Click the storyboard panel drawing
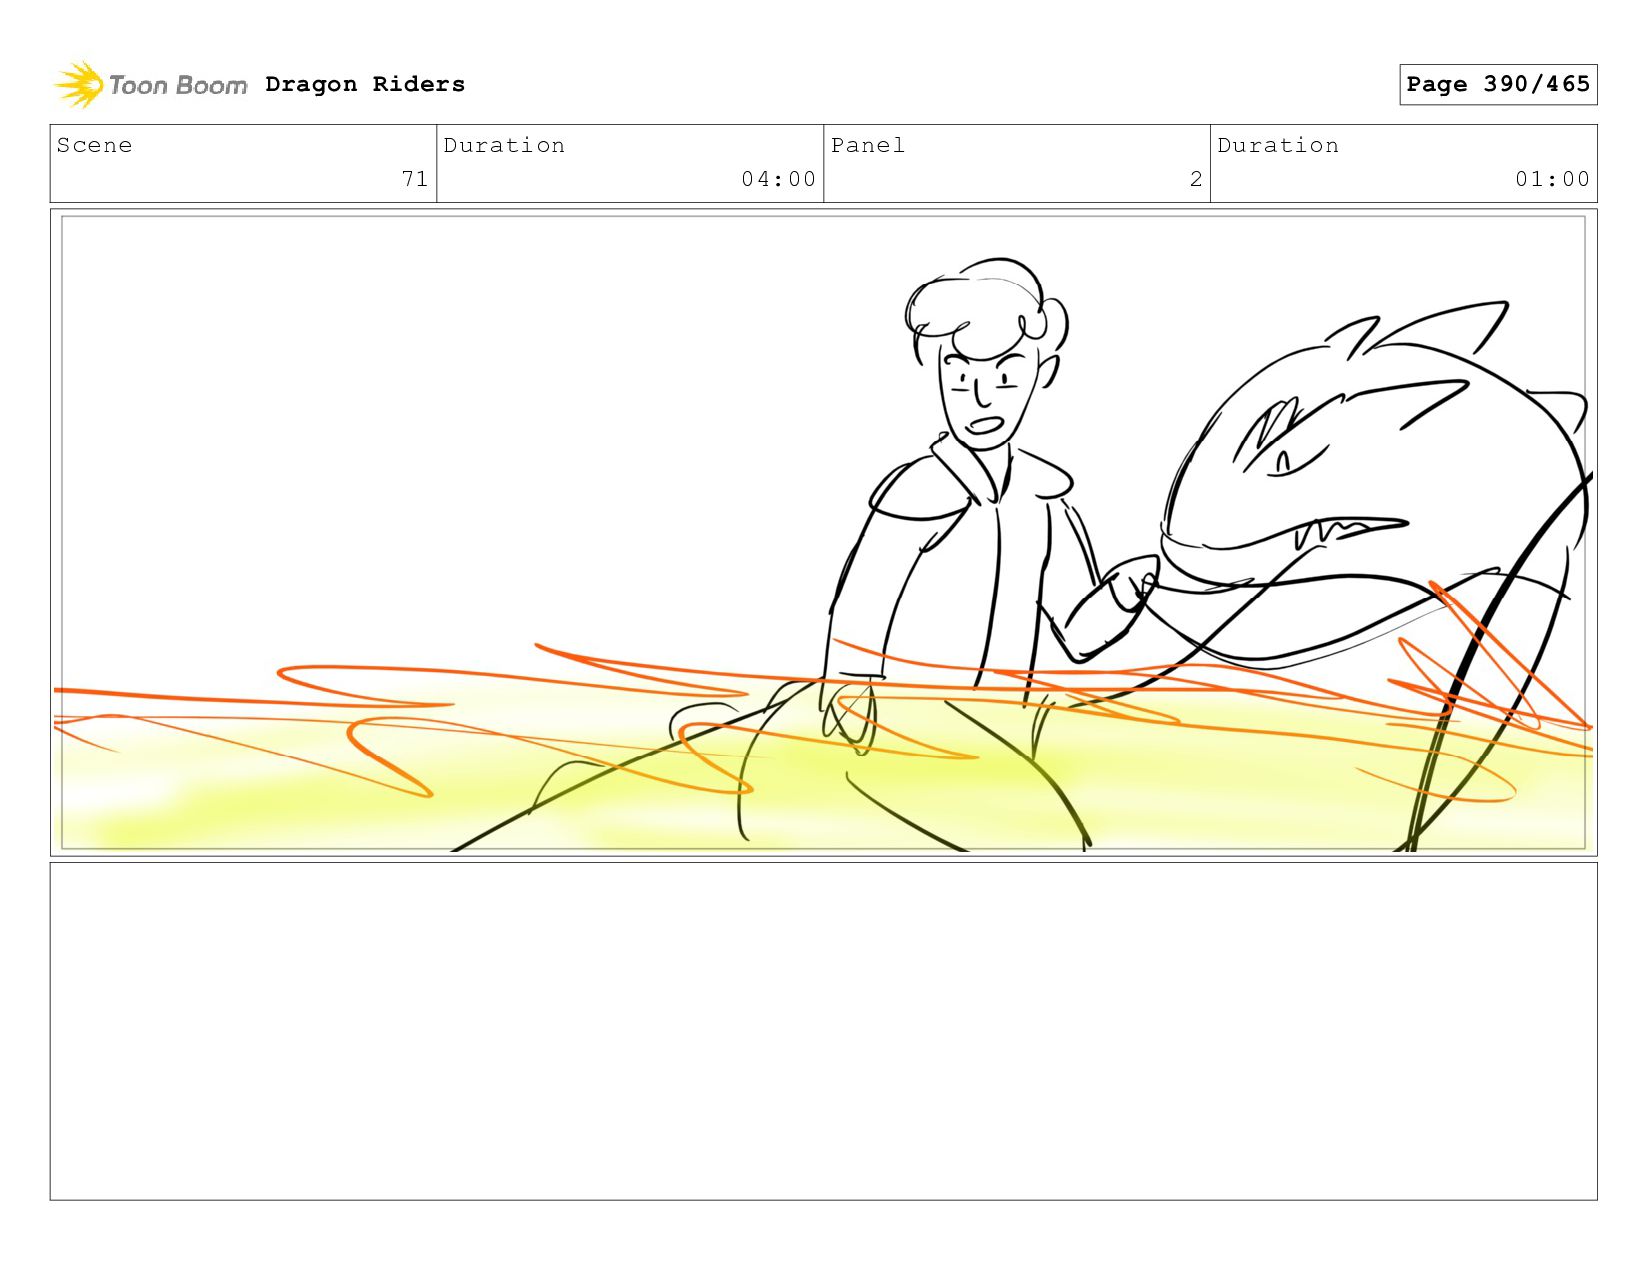The height and width of the screenshot is (1275, 1650). tap(824, 532)
